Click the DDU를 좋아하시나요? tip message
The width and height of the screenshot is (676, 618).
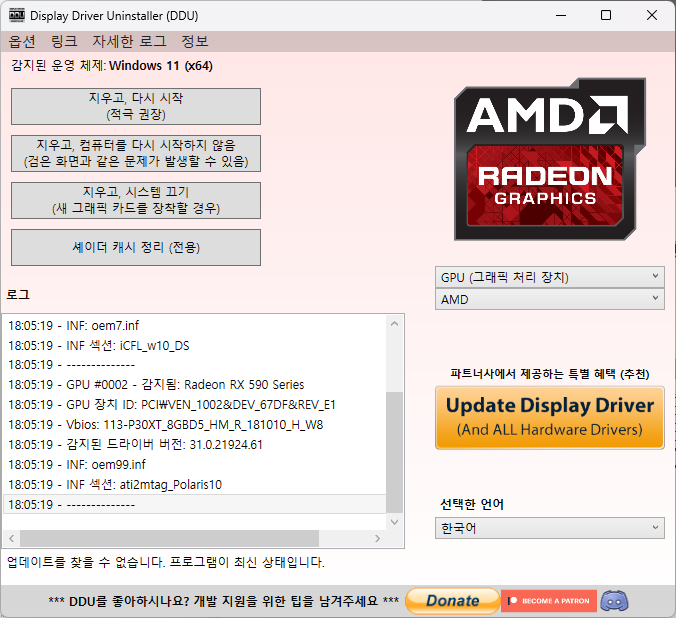pyautogui.click(x=223, y=601)
